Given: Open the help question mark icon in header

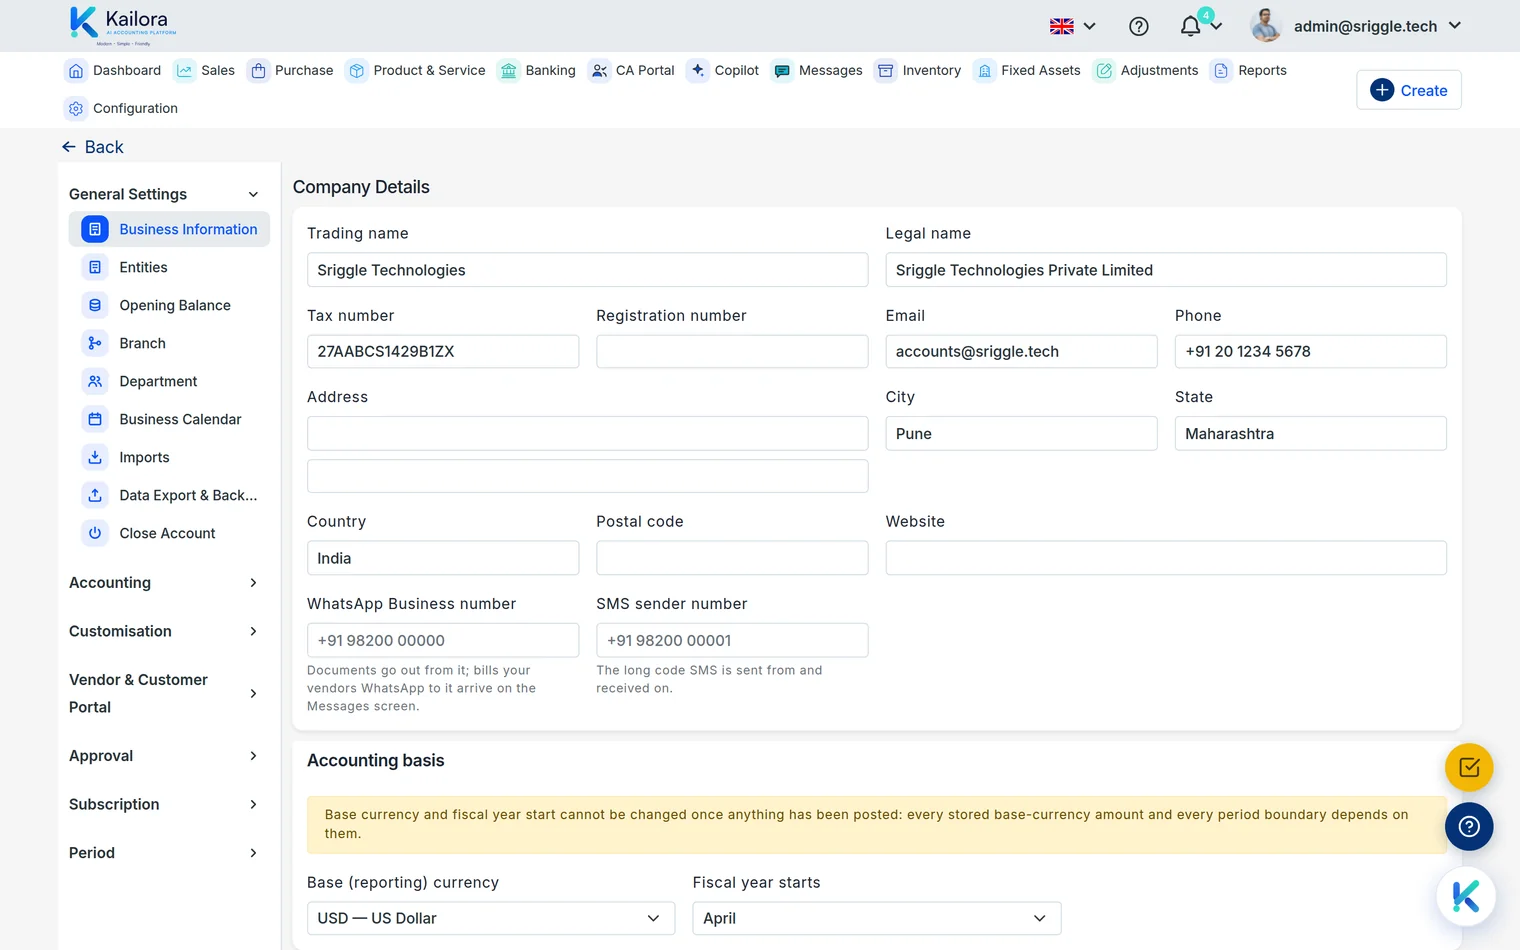Looking at the screenshot, I should pyautogui.click(x=1138, y=27).
